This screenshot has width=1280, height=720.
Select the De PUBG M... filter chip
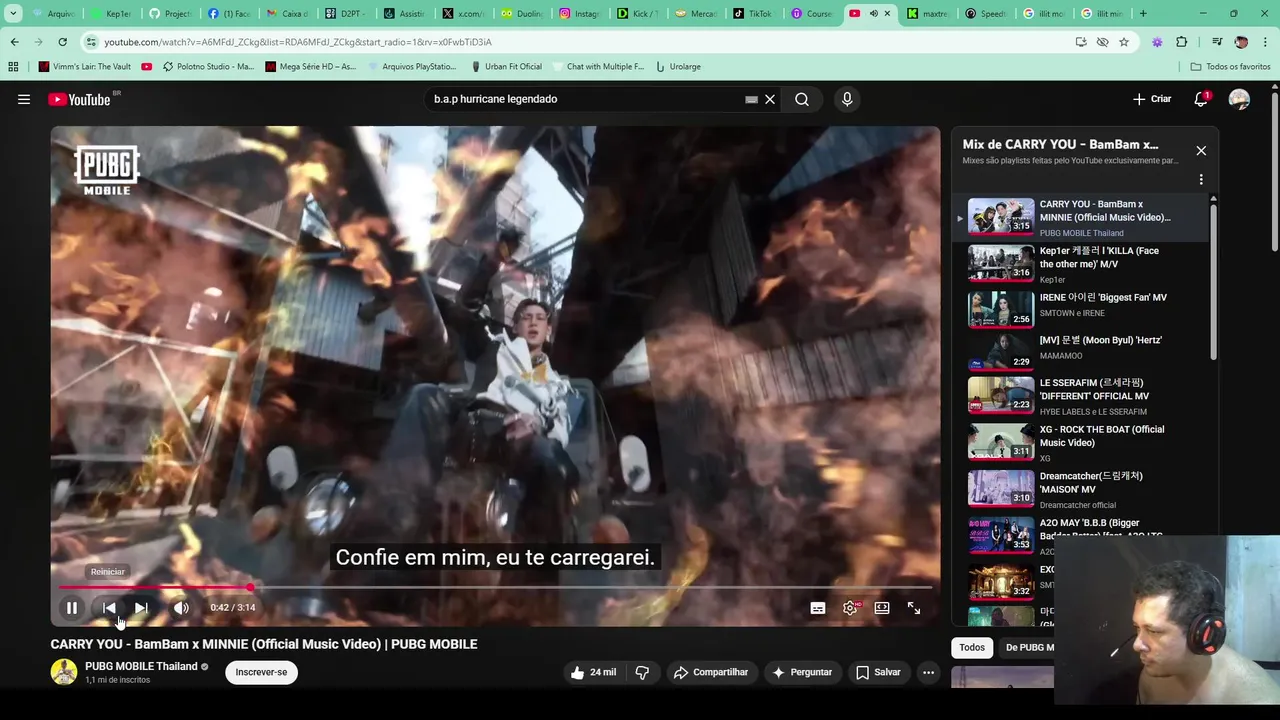pyautogui.click(x=1028, y=647)
